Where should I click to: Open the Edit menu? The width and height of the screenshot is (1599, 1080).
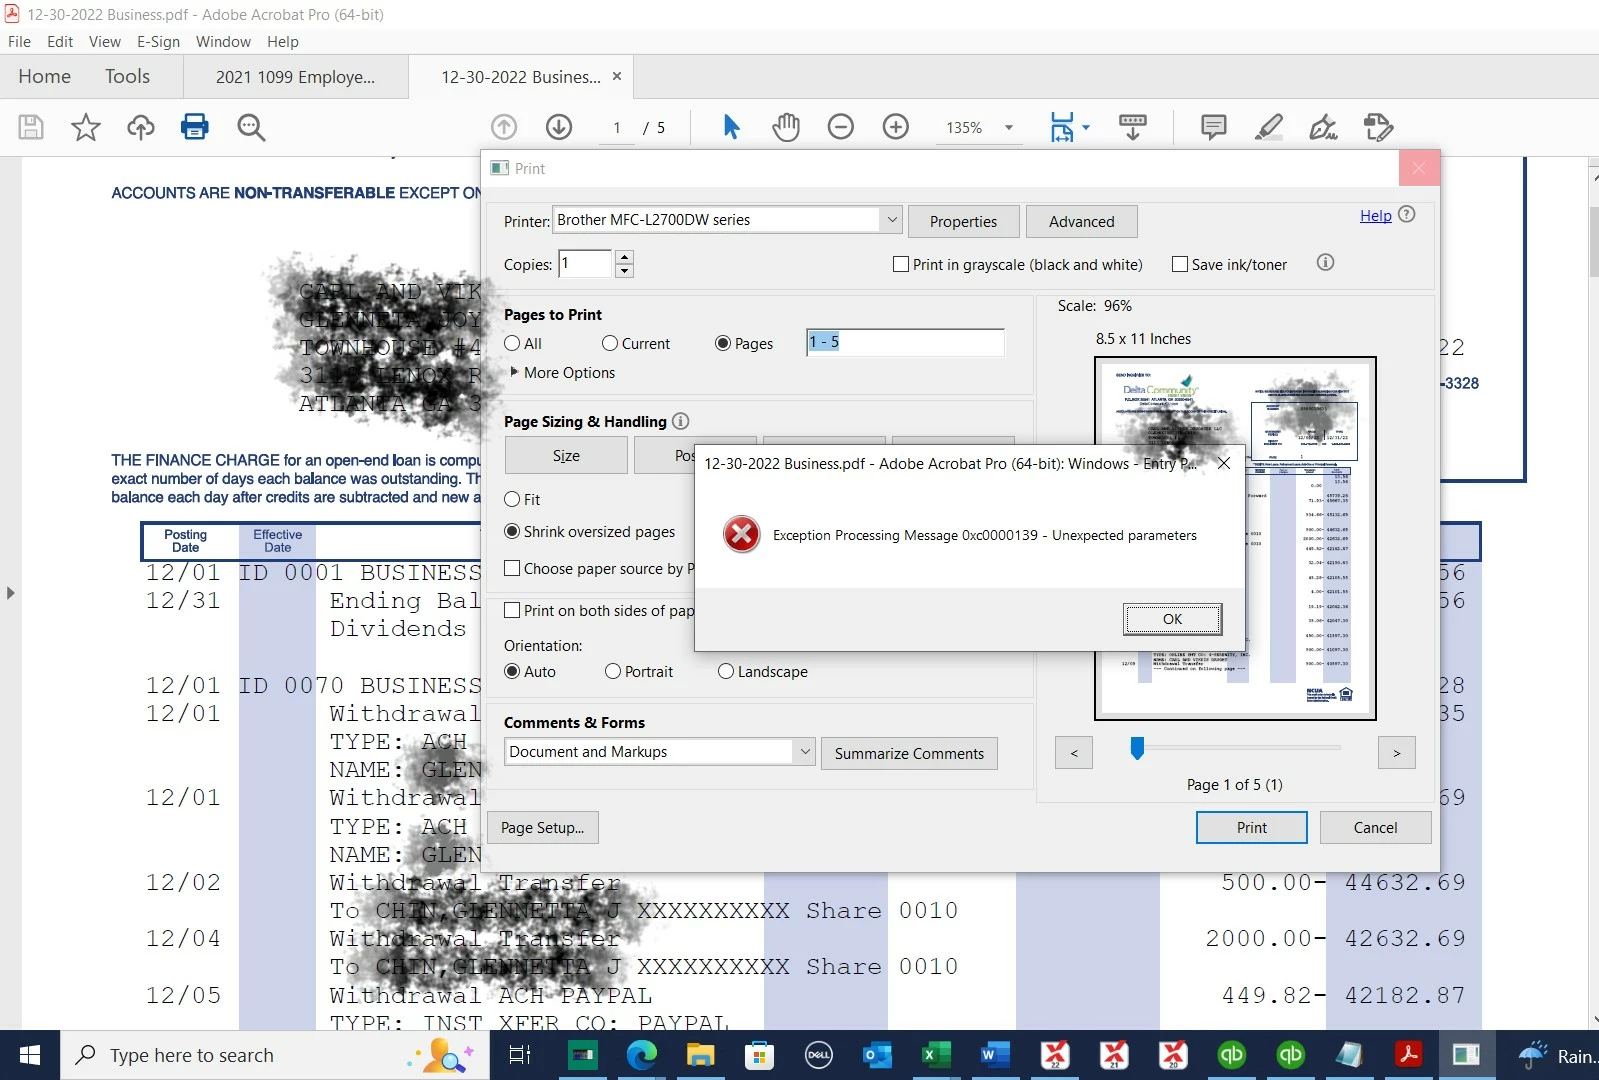60,42
